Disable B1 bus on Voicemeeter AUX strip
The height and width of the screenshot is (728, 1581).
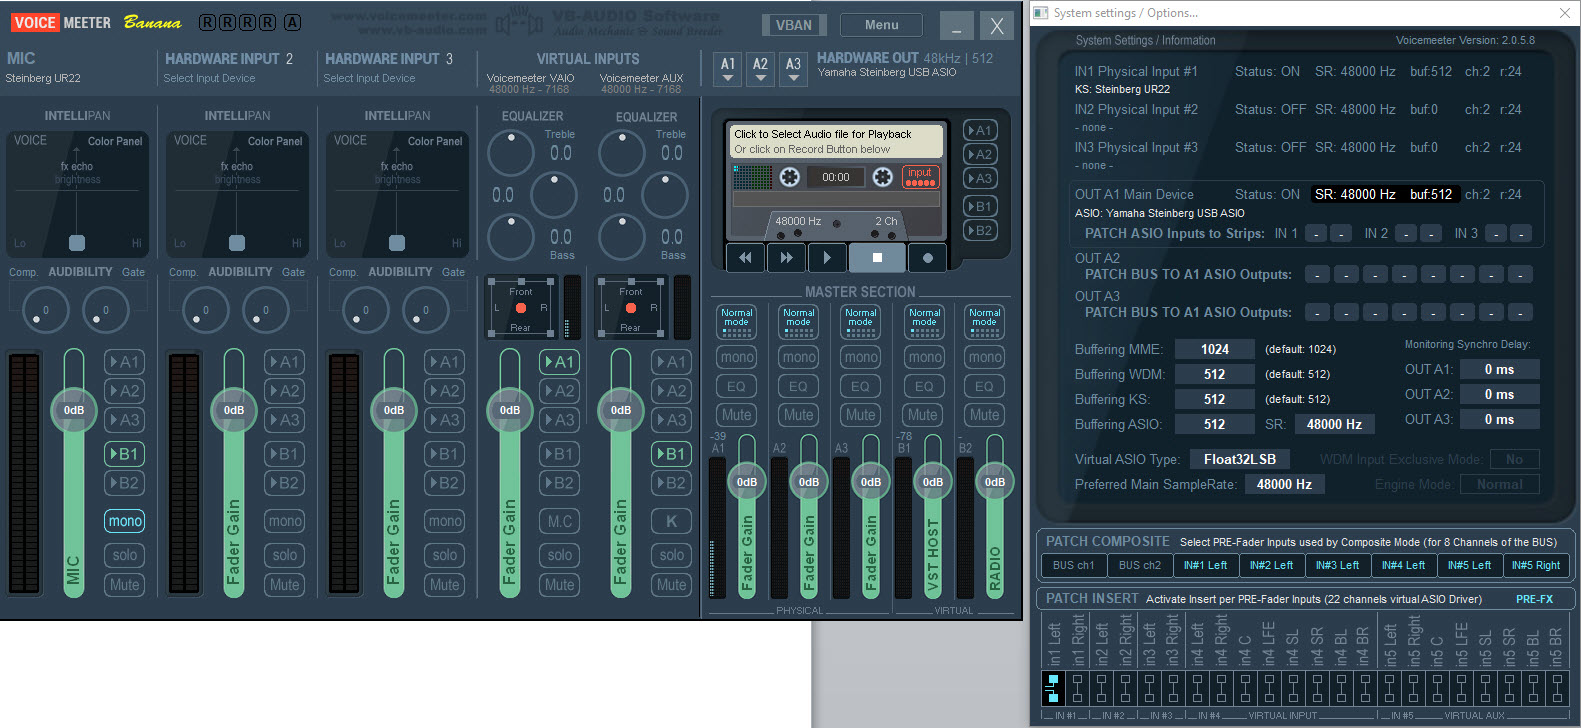click(672, 454)
